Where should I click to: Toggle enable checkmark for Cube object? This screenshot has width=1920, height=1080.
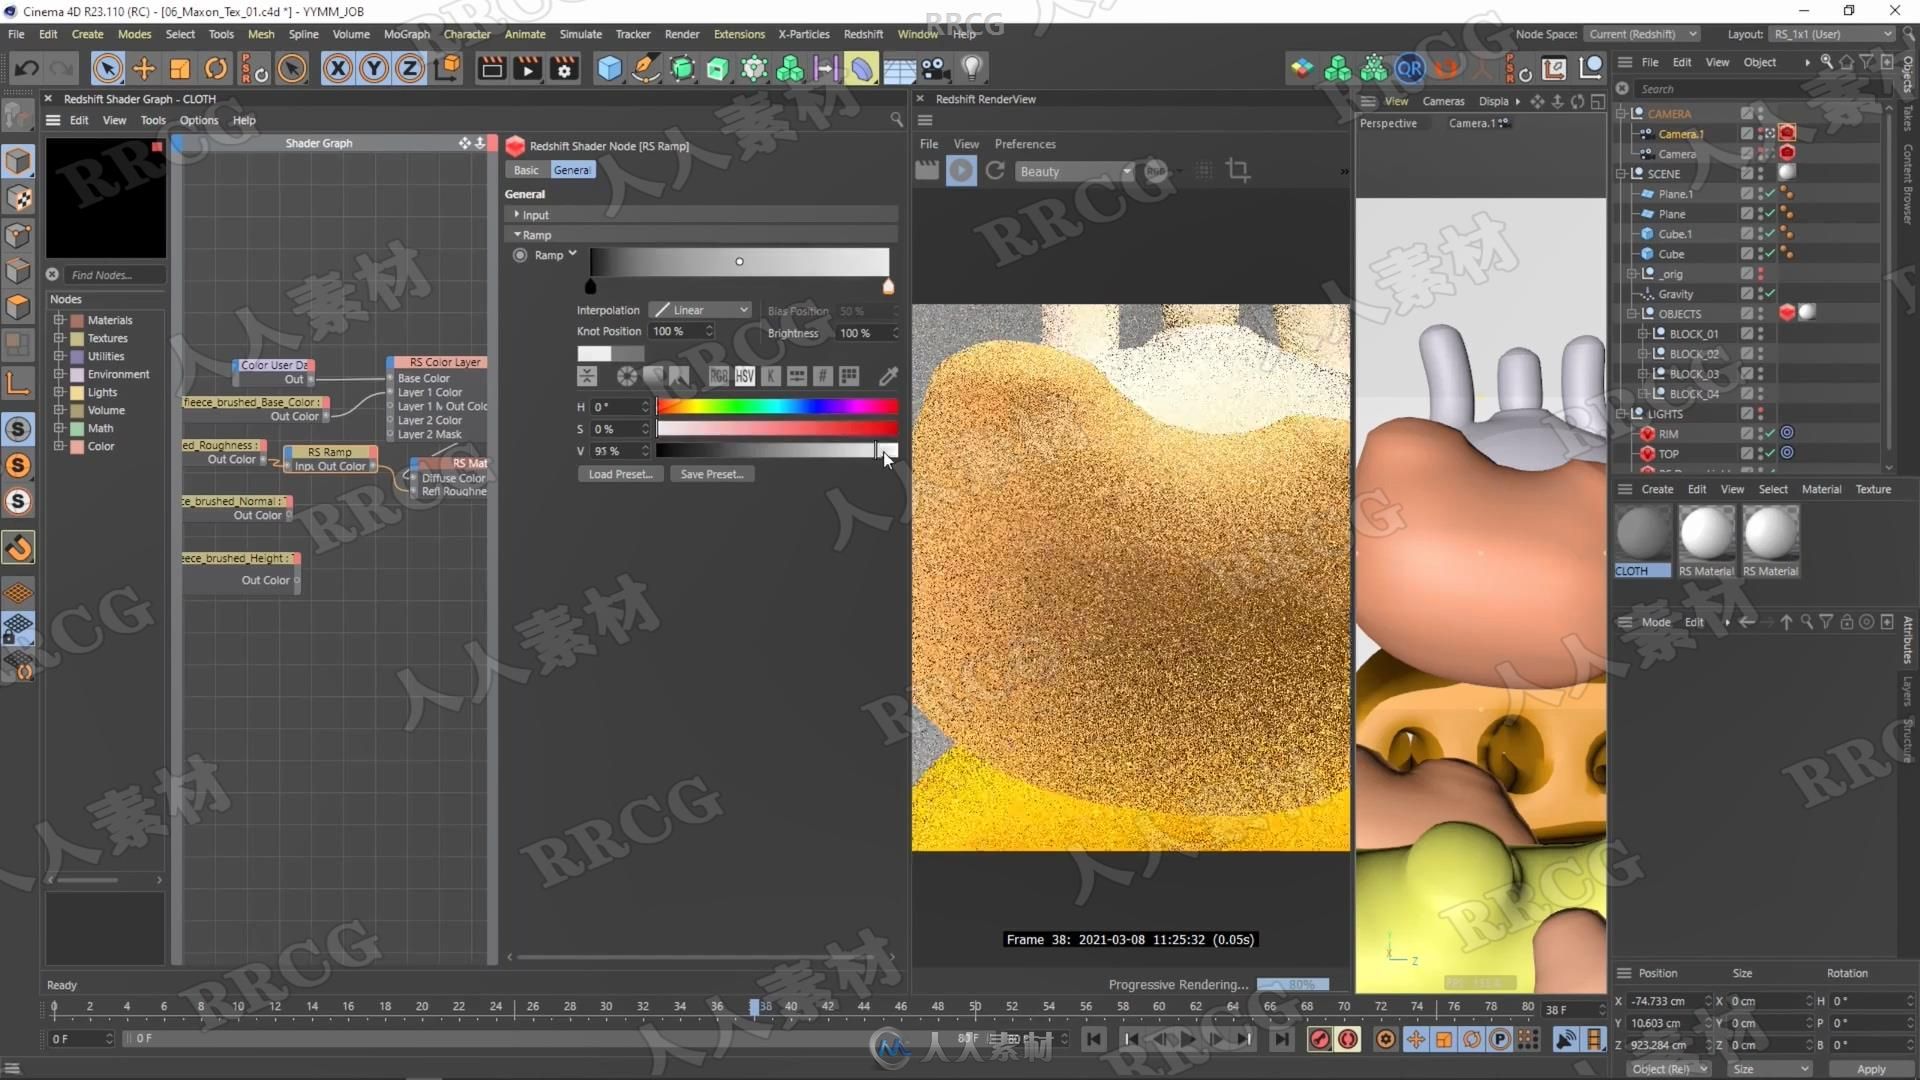(1770, 254)
